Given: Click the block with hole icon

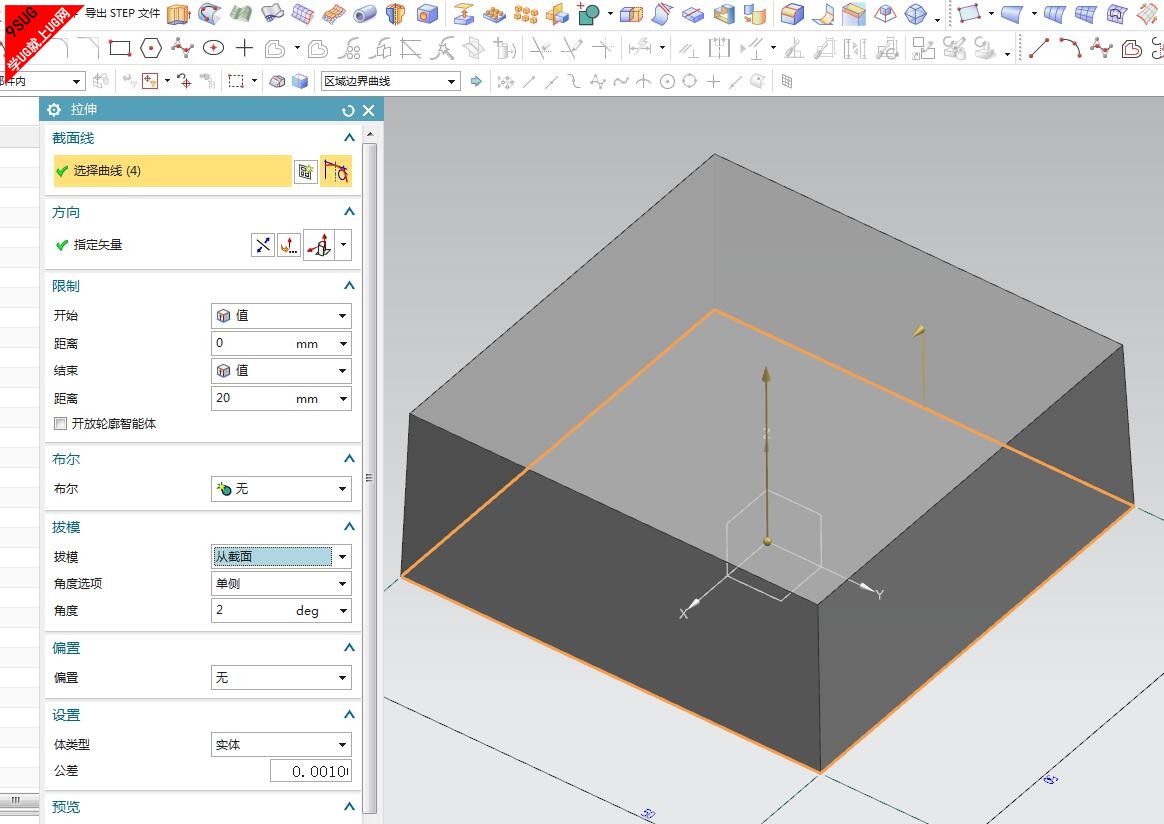Looking at the screenshot, I should click(x=427, y=13).
